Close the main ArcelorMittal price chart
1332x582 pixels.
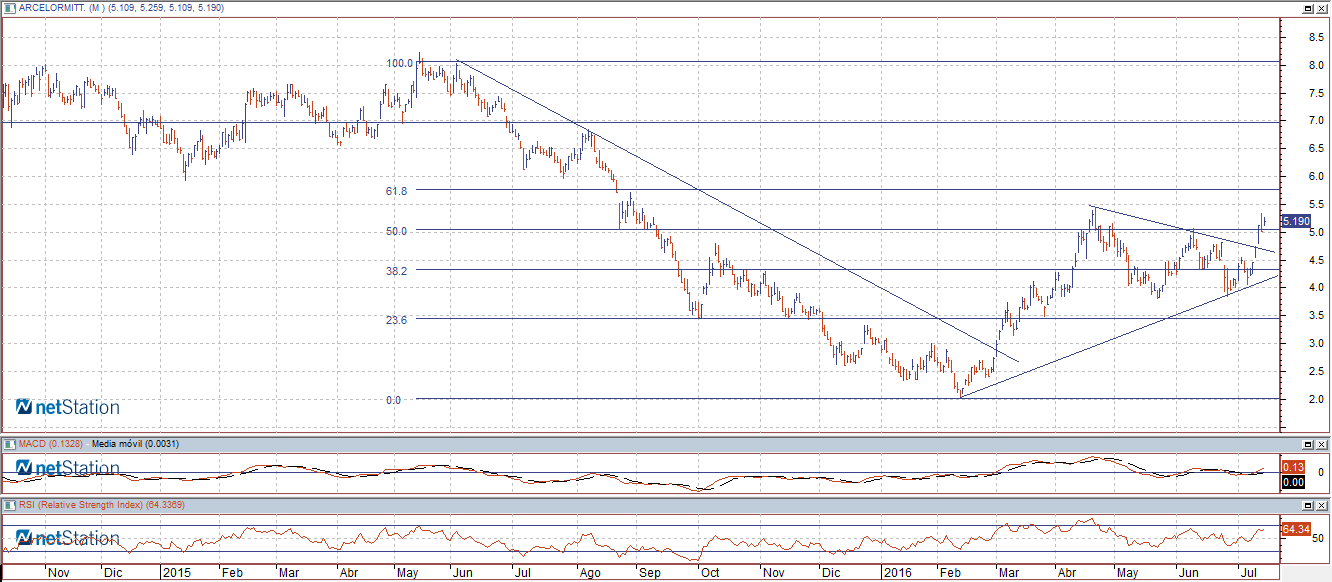[x=1322, y=8]
